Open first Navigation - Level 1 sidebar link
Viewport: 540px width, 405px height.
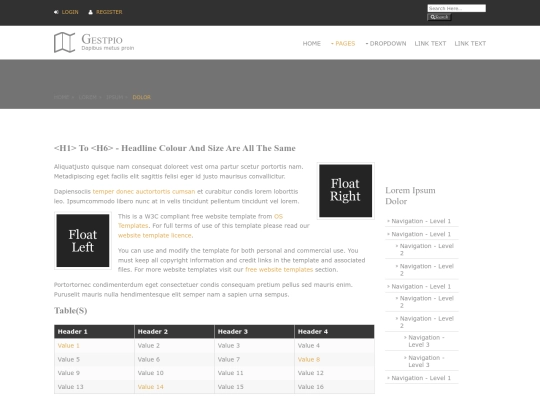421,221
